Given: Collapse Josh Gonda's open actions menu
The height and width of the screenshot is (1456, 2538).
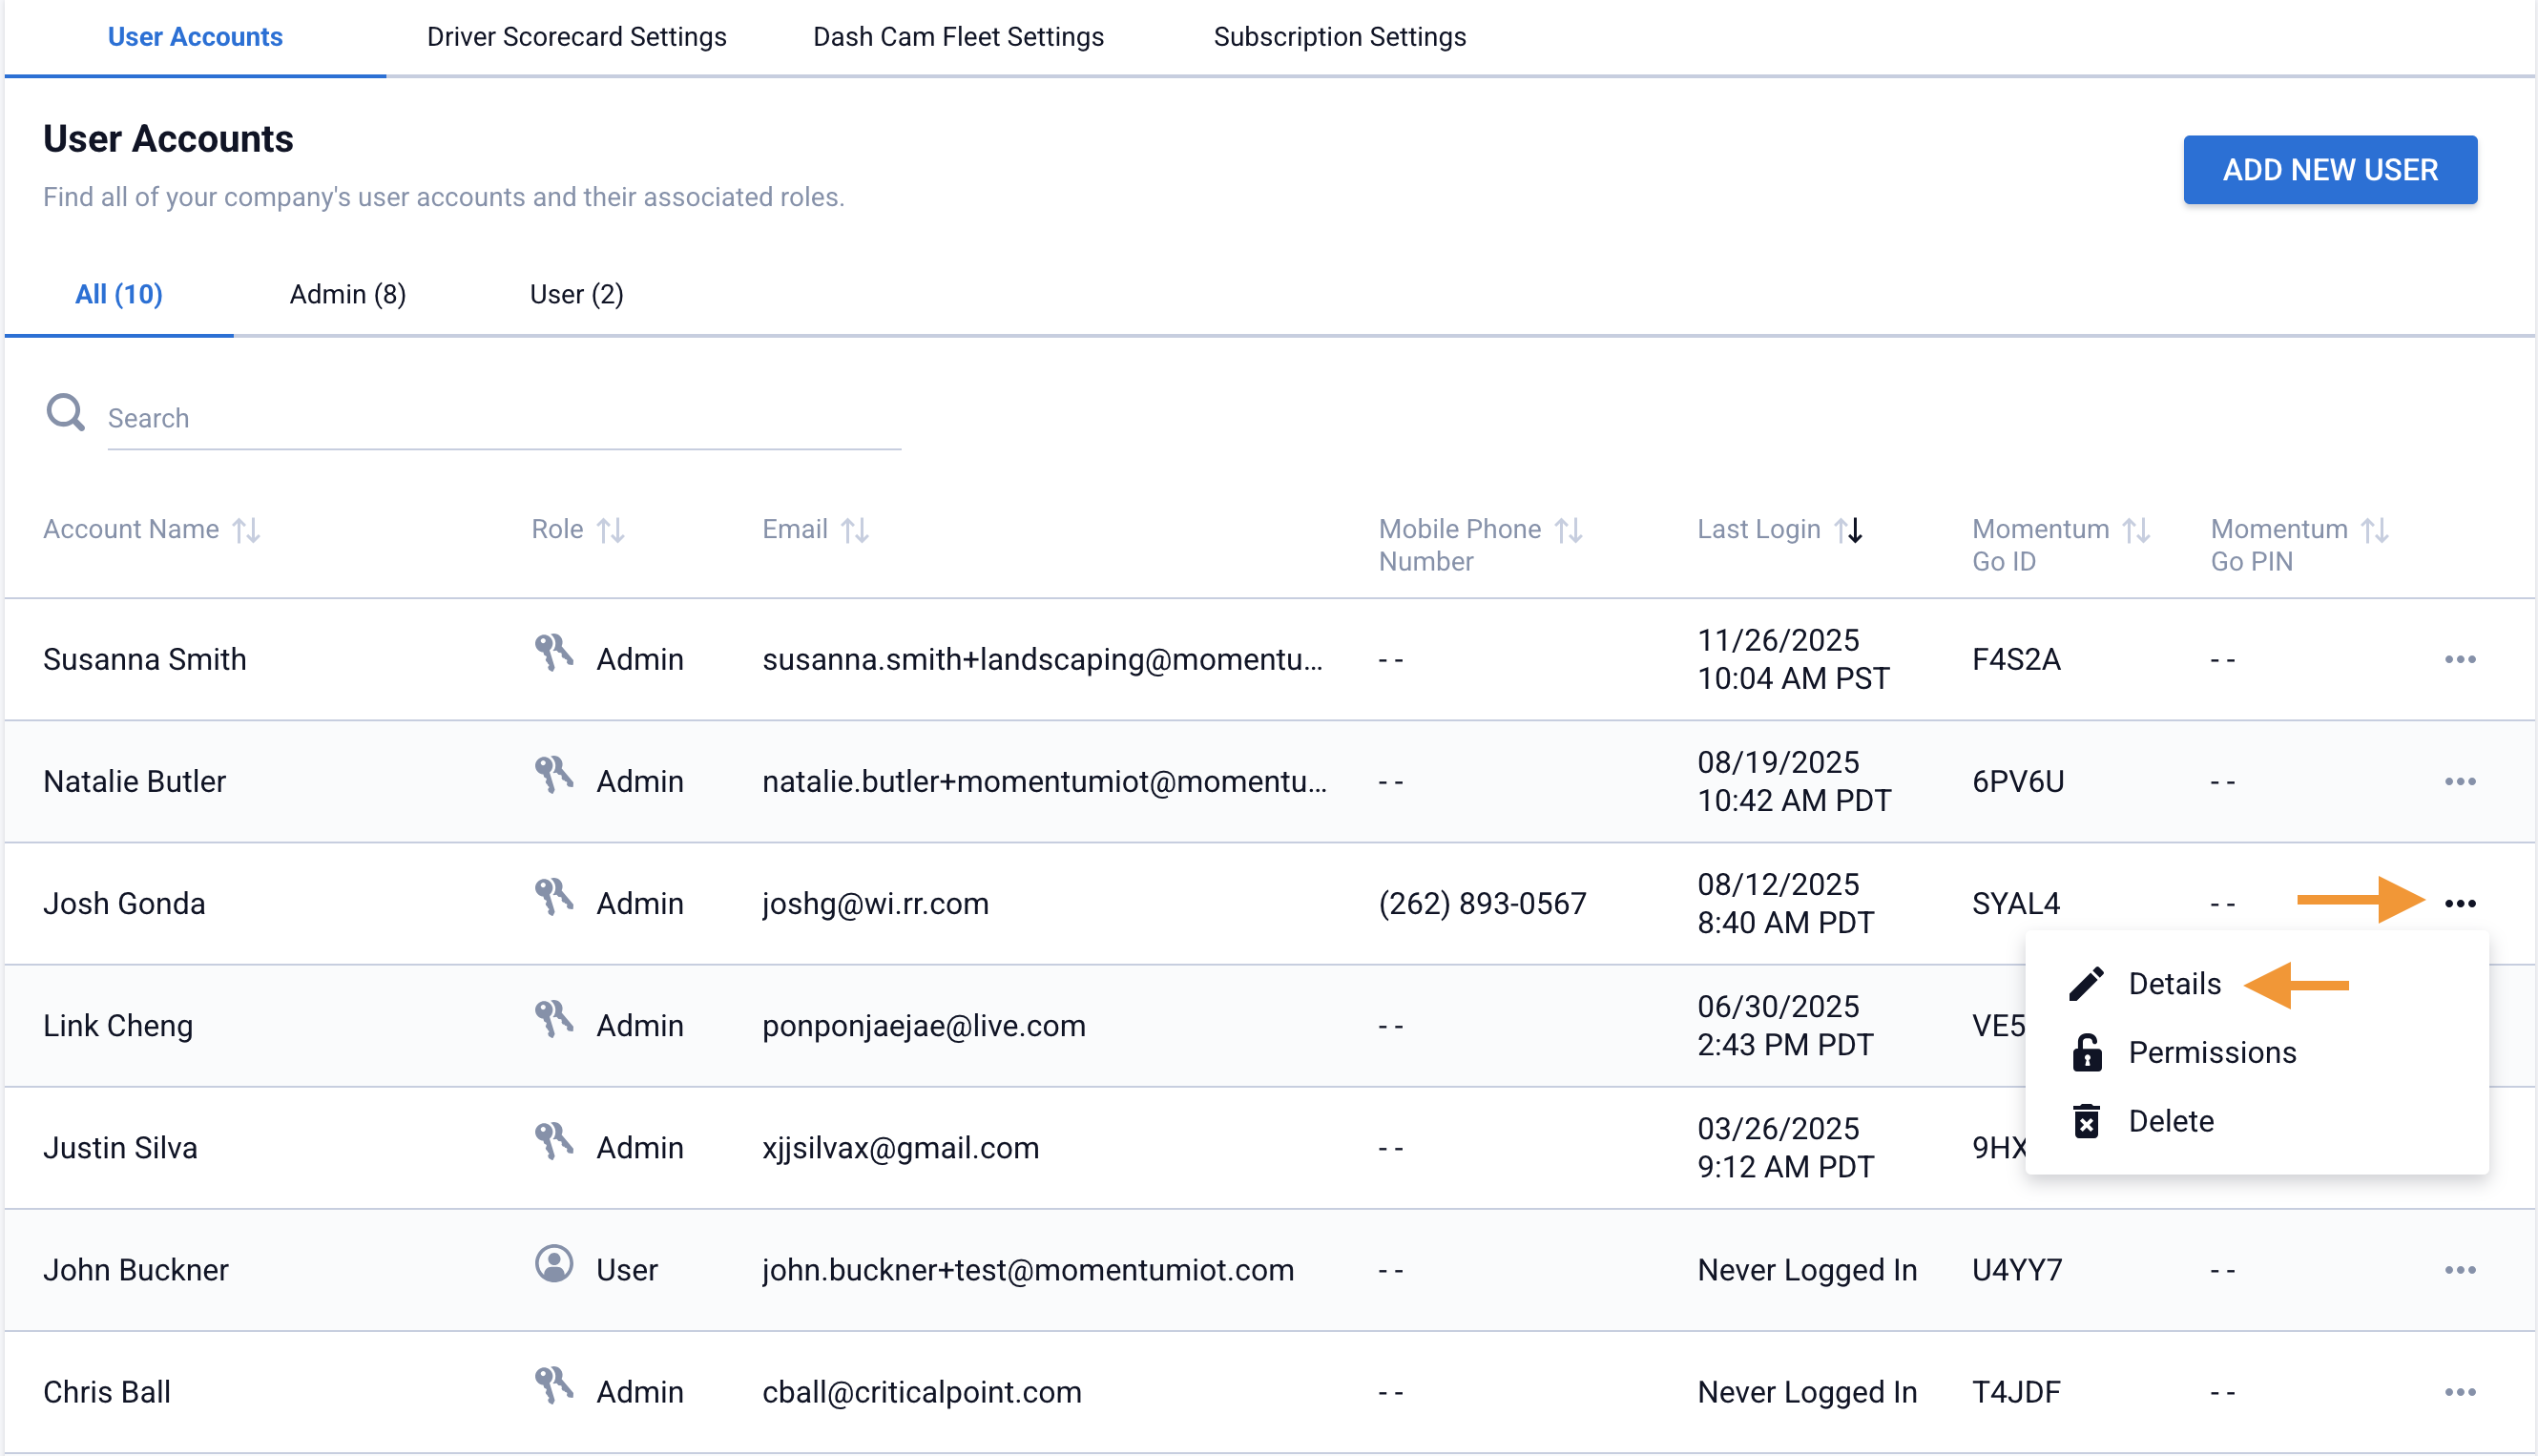Looking at the screenshot, I should [2459, 903].
